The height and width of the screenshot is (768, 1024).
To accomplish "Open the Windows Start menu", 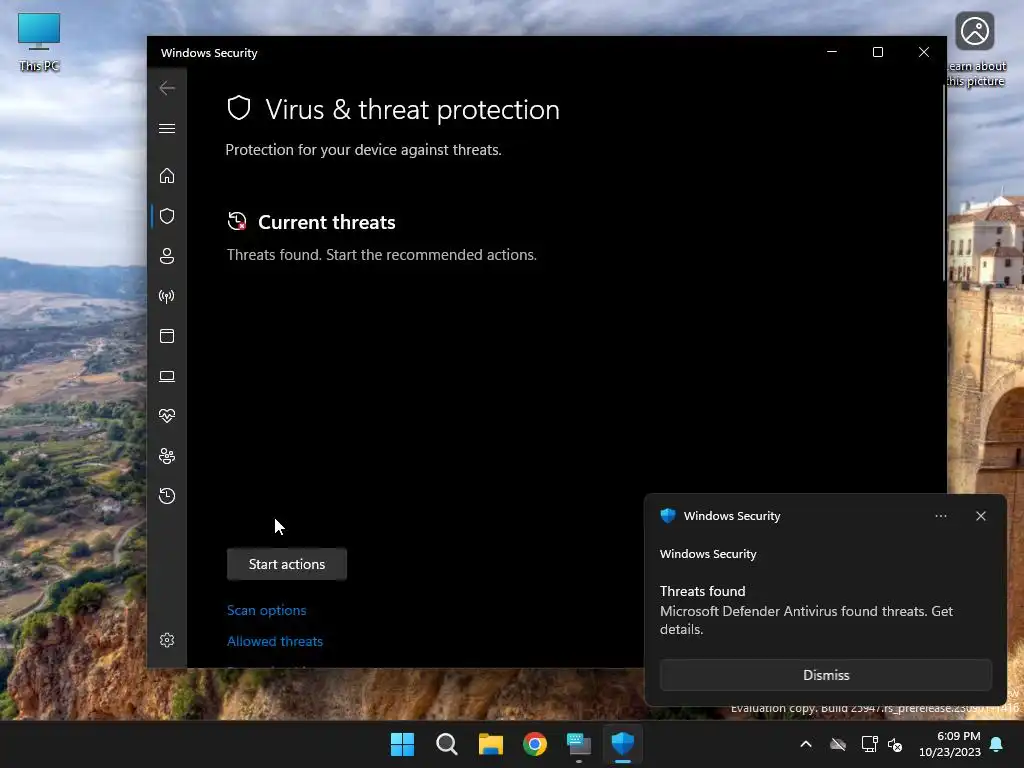I will tap(402, 744).
